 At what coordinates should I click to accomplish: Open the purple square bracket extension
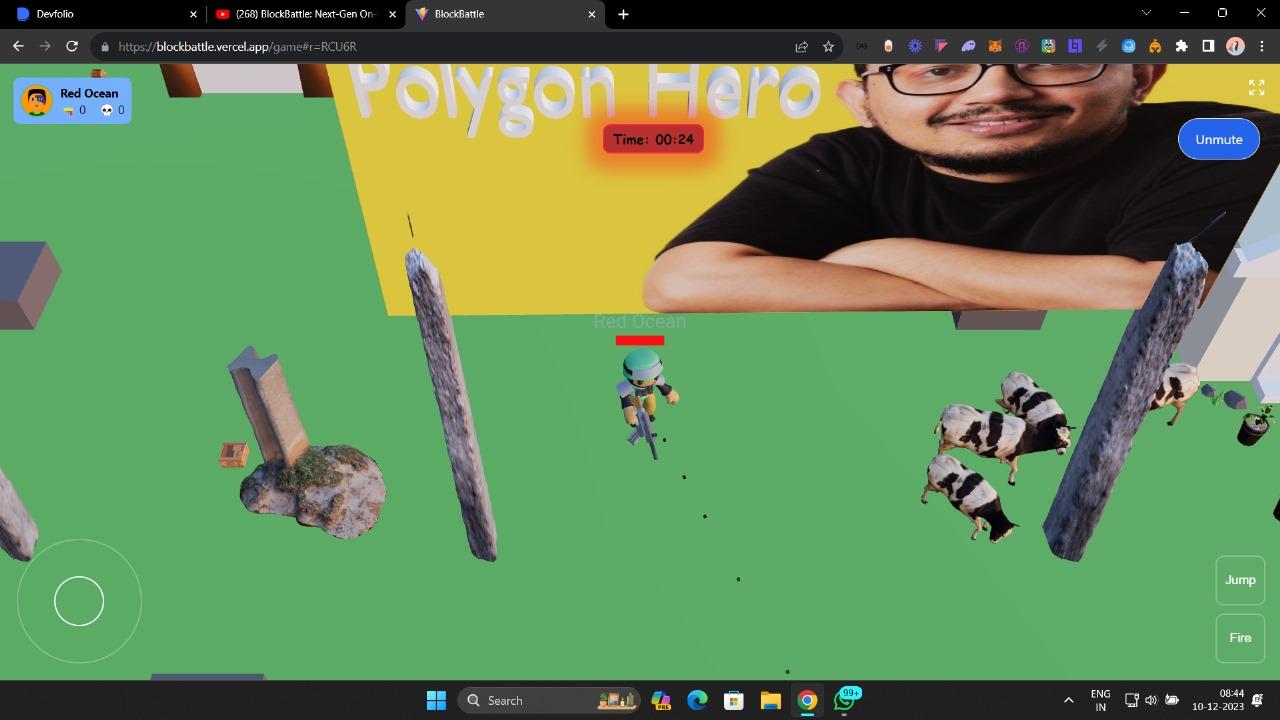point(1075,46)
